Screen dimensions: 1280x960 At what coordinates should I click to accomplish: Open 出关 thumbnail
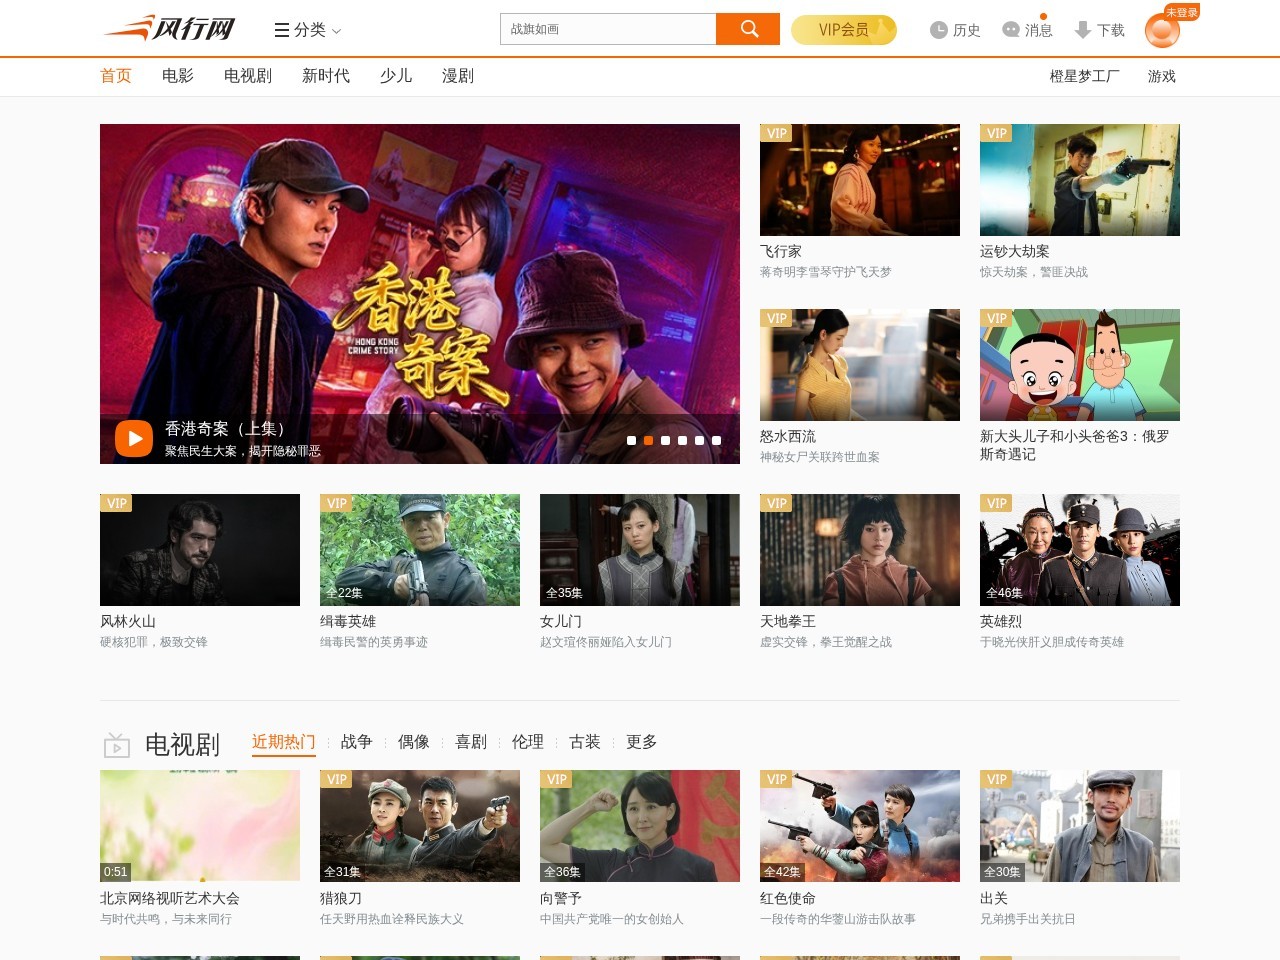tap(1080, 826)
